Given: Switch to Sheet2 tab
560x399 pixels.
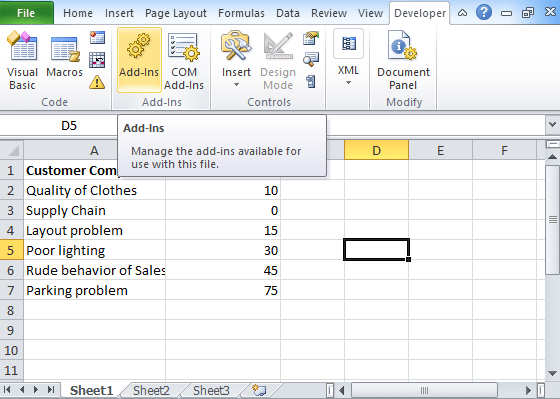Looking at the screenshot, I should (151, 390).
